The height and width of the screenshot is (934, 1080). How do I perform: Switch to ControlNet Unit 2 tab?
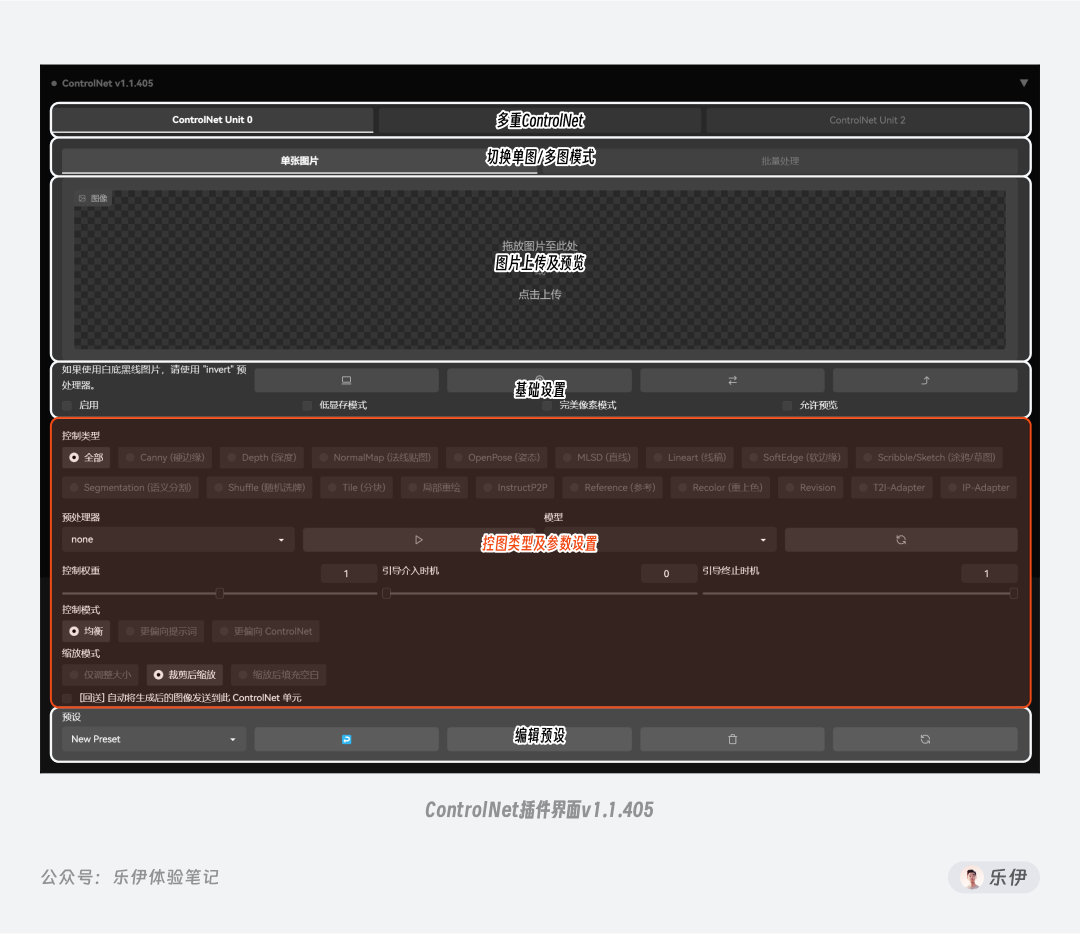coord(867,120)
